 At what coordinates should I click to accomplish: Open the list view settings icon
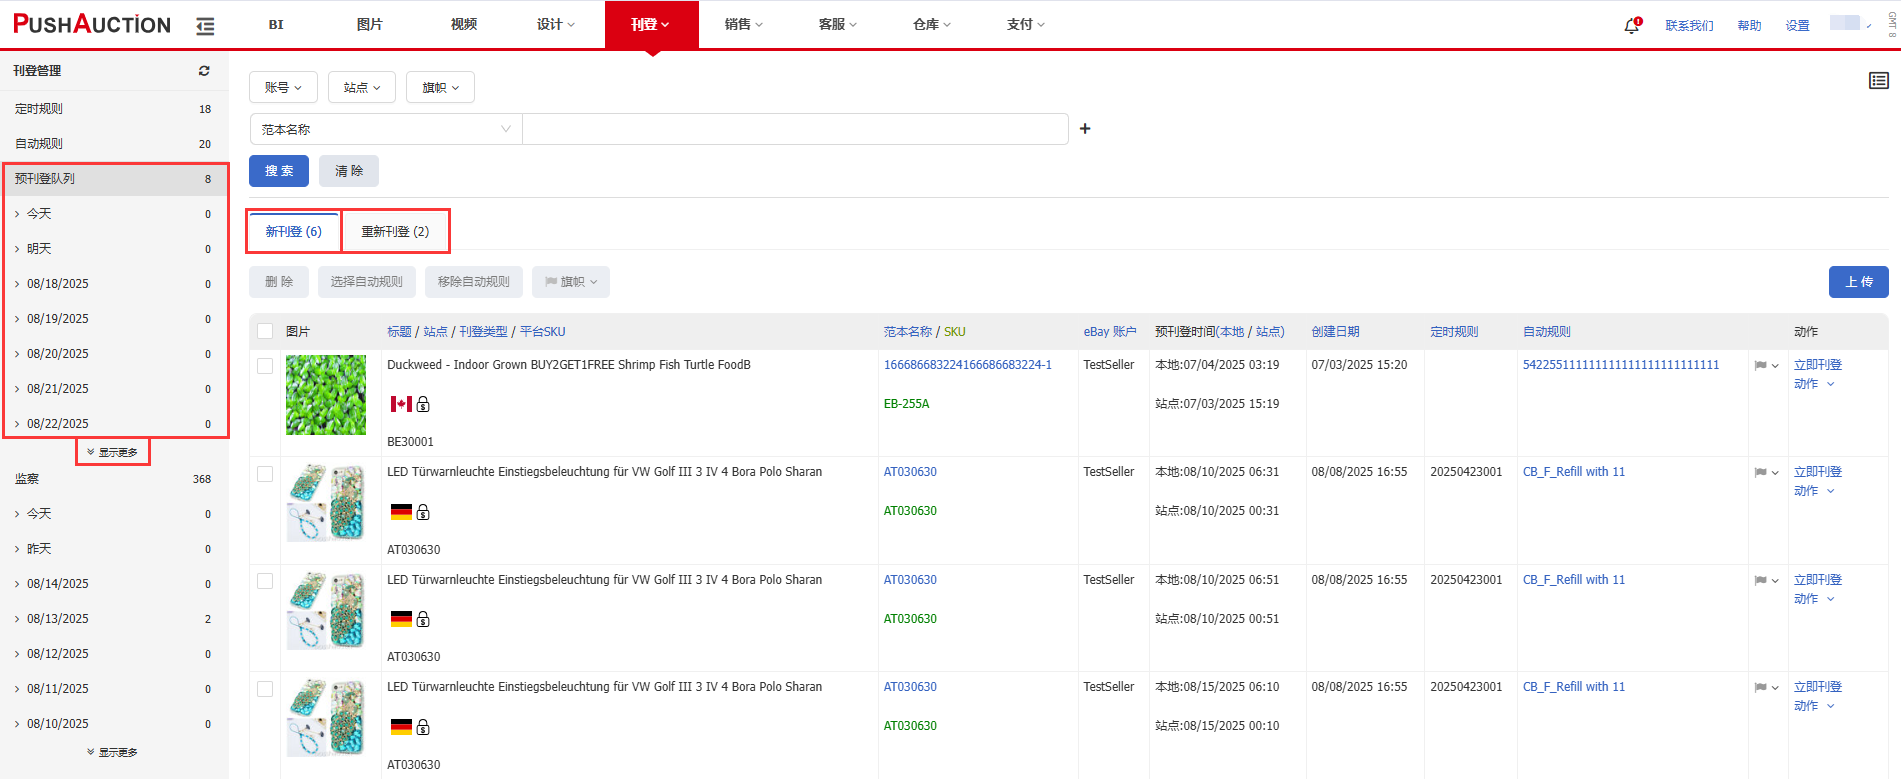(1878, 81)
